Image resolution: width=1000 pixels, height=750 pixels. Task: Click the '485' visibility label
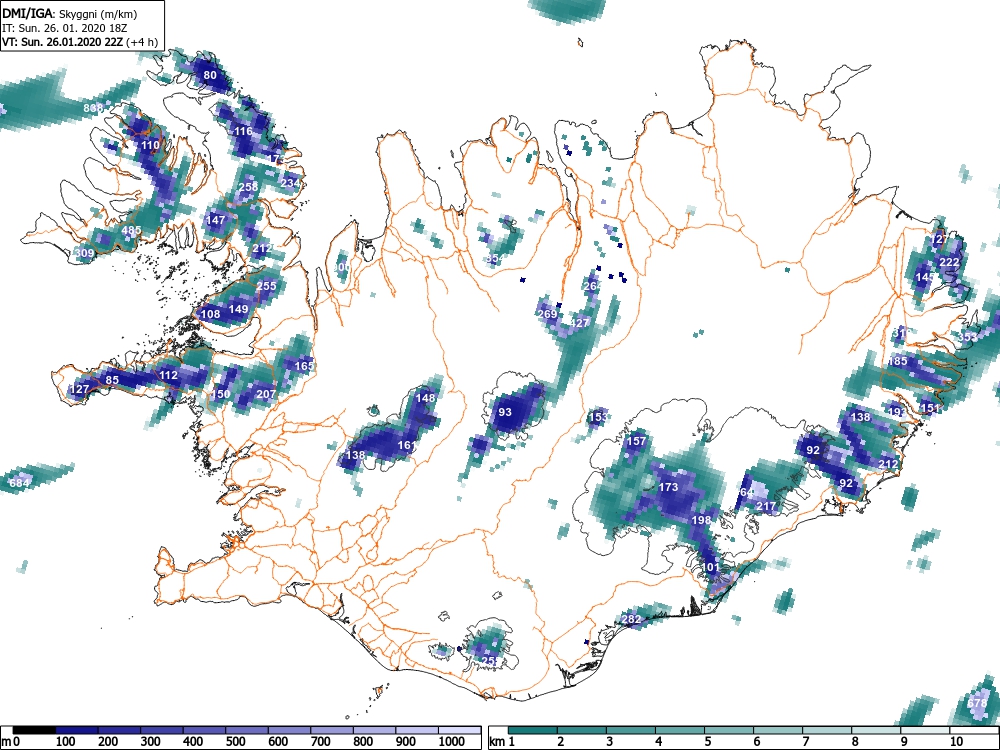131,231
